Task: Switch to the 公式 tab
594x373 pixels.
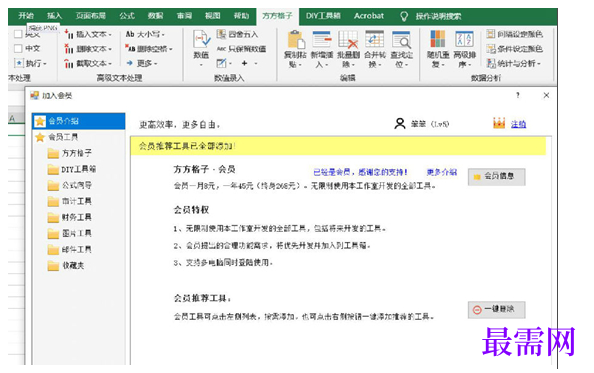Action: click(x=127, y=16)
